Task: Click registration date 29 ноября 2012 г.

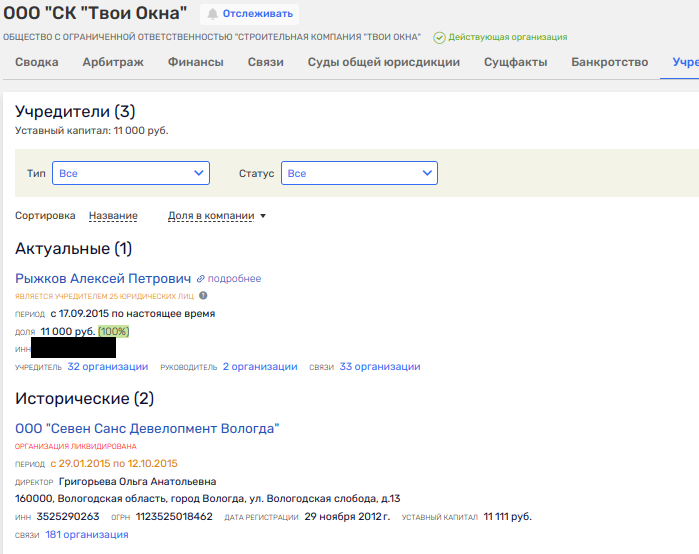Action: [347, 517]
